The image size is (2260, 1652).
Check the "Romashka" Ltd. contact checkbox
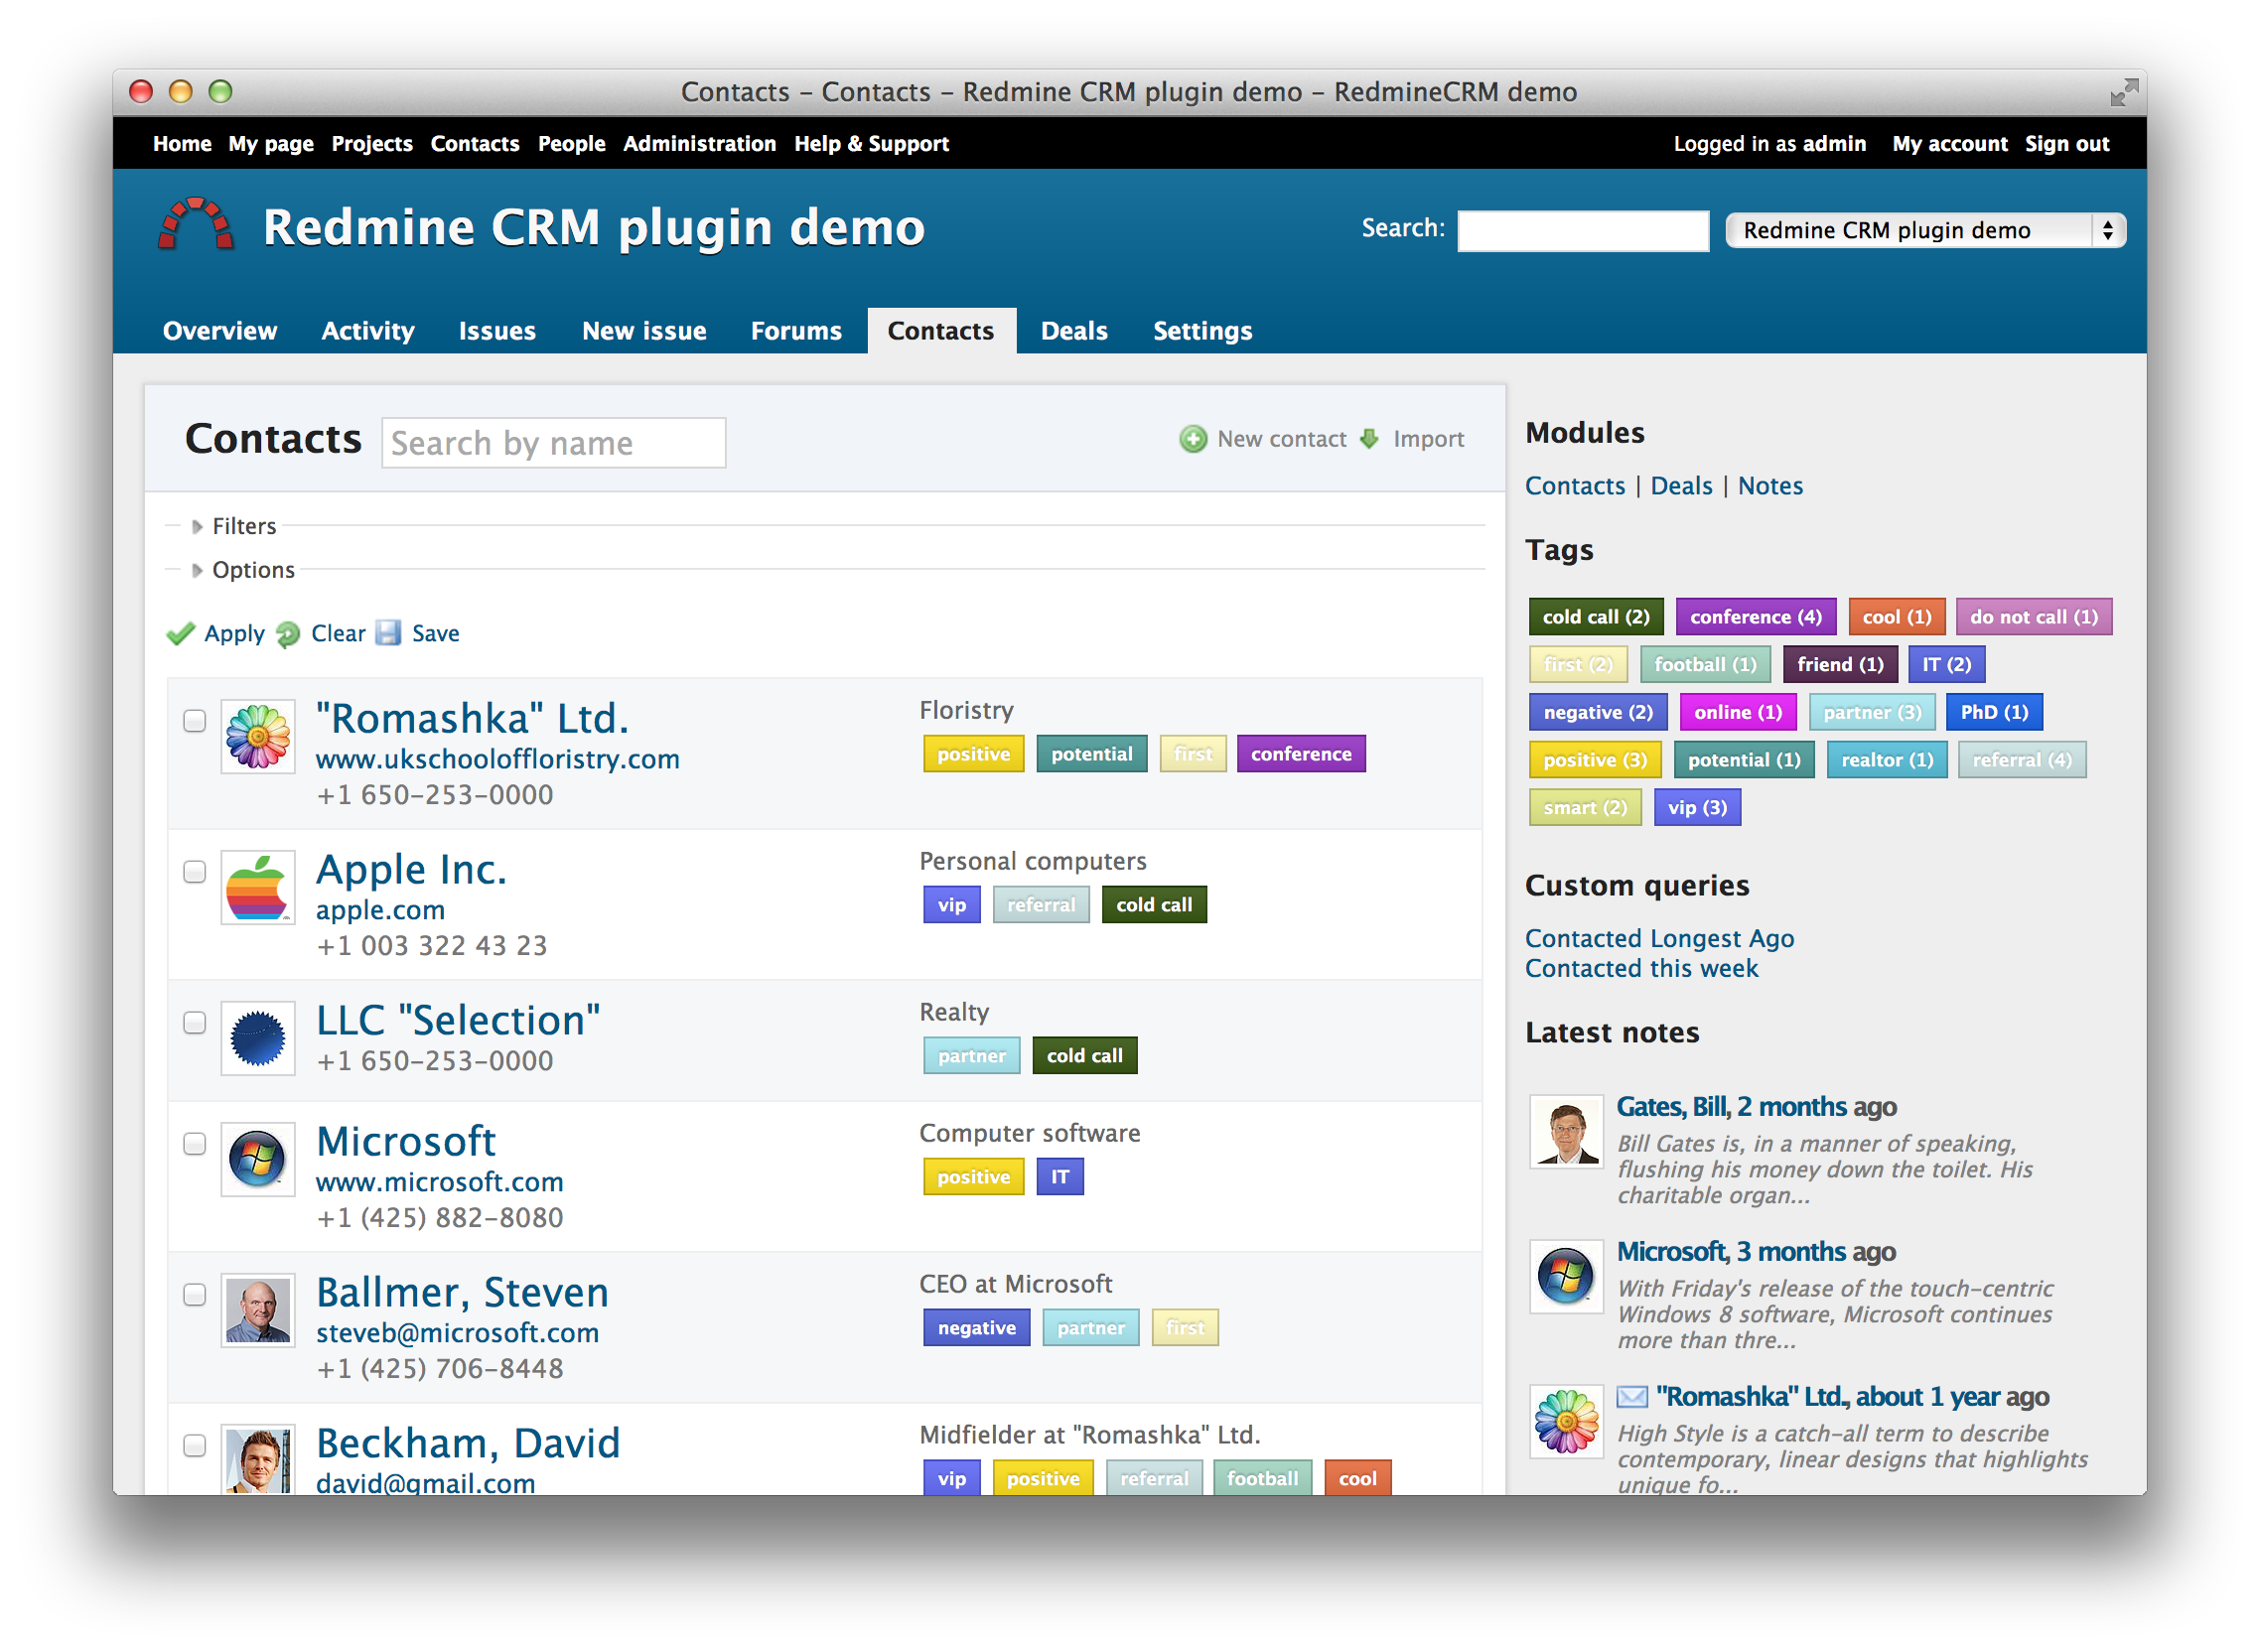tap(194, 721)
